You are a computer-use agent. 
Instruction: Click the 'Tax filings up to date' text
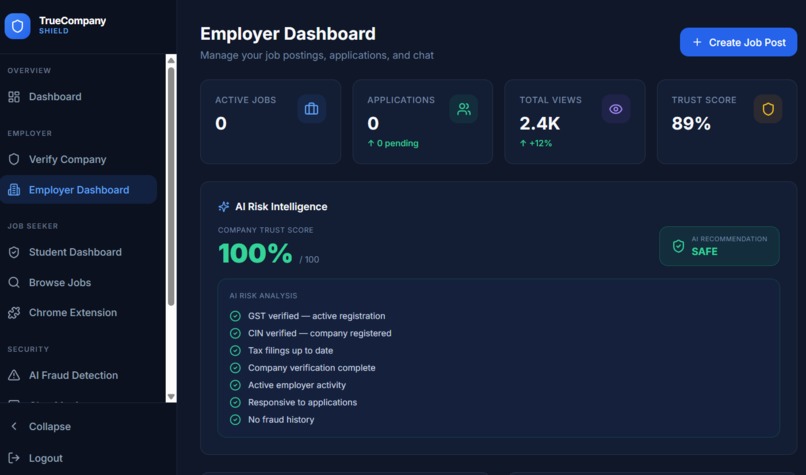pyautogui.click(x=290, y=351)
